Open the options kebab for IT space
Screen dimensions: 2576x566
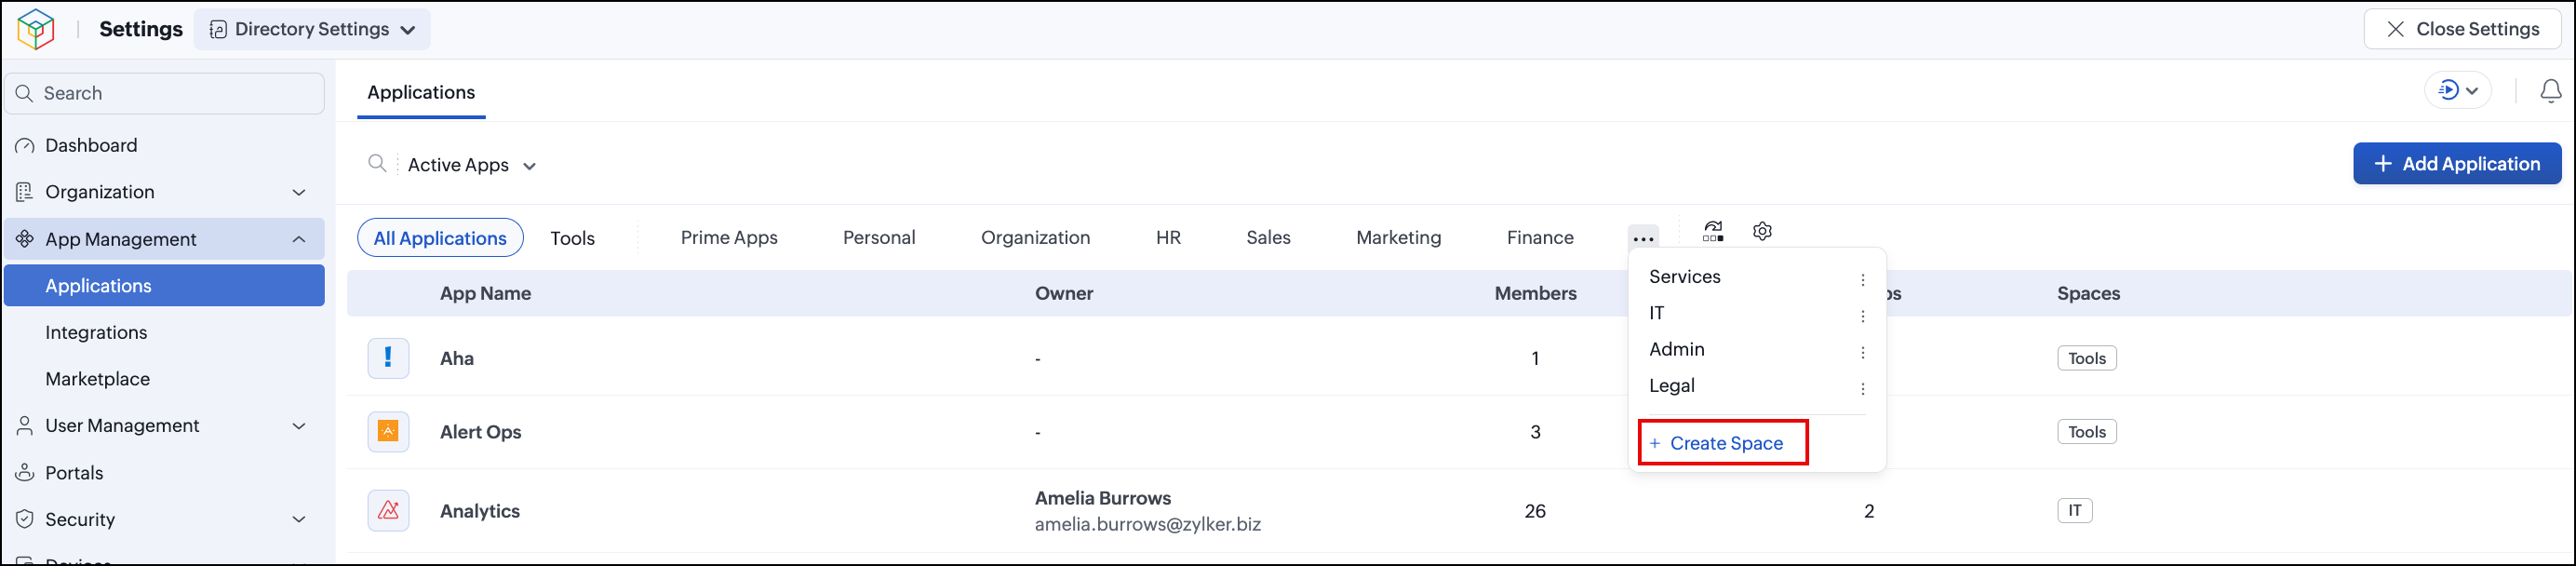tap(1863, 316)
